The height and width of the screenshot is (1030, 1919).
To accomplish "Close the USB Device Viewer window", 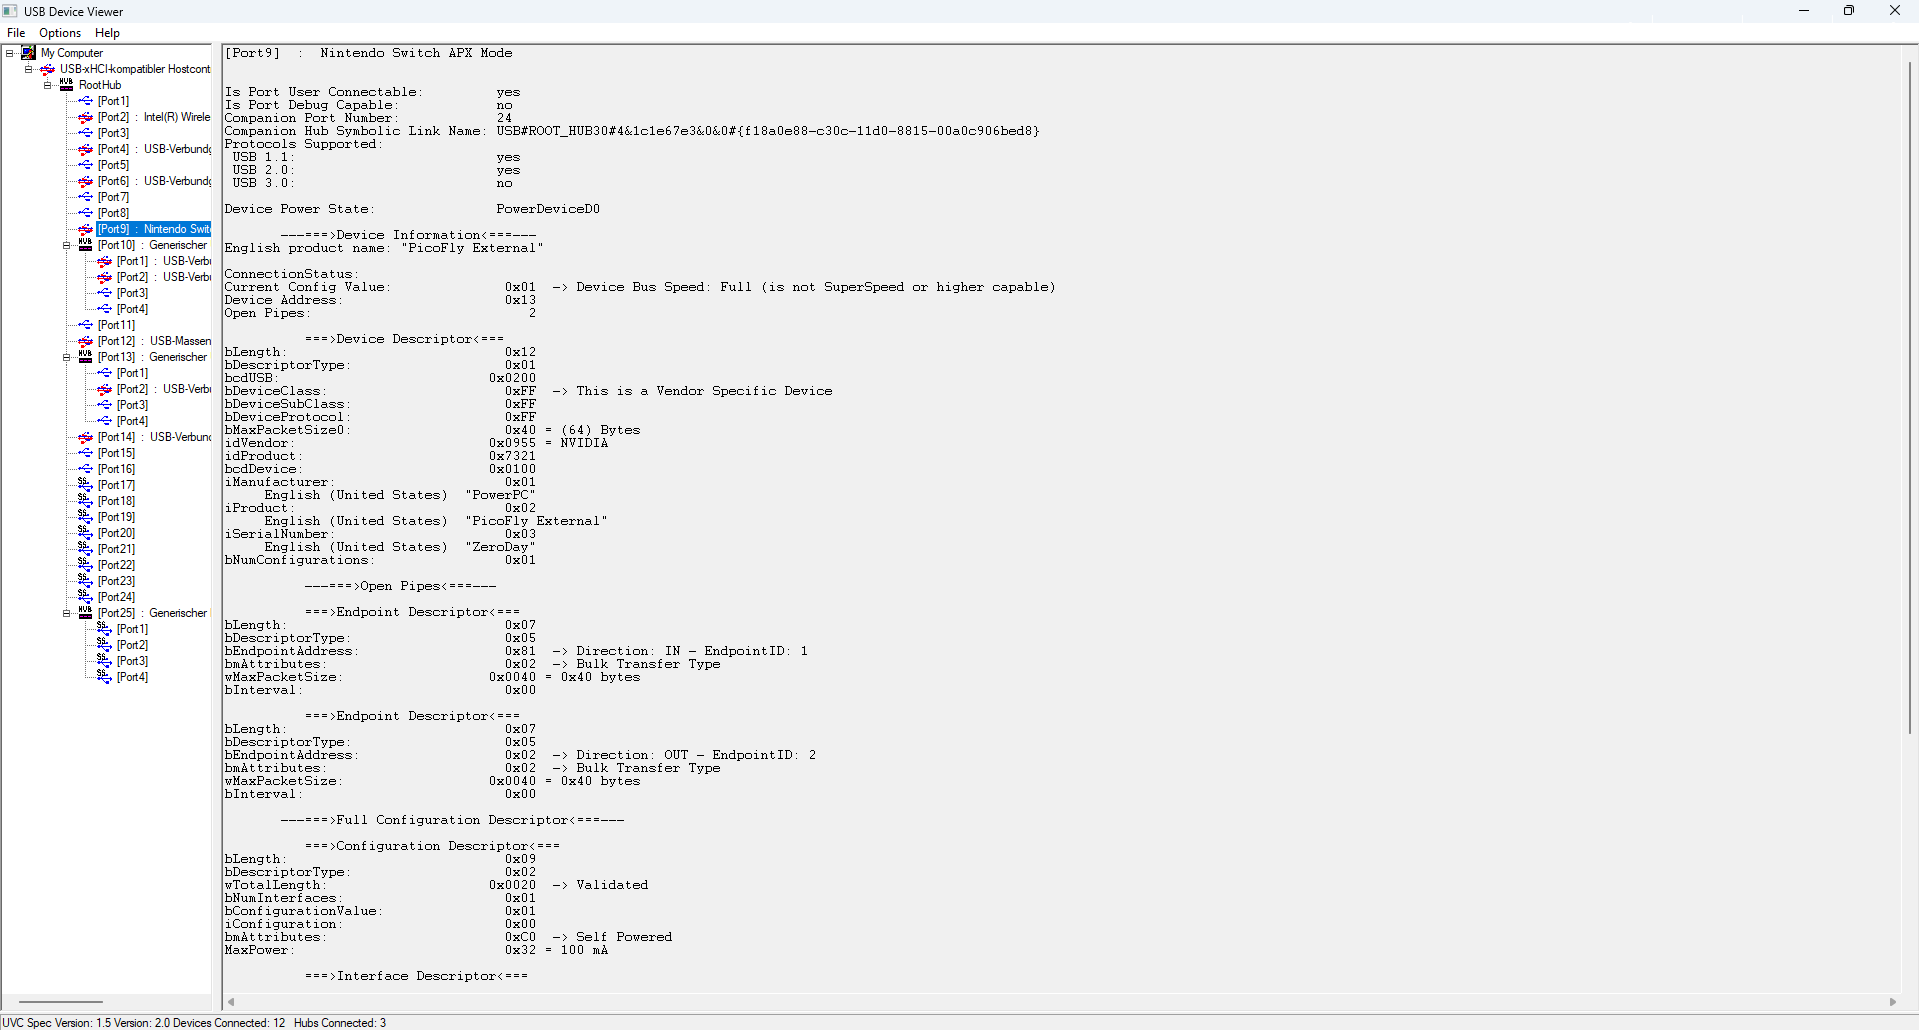I will [x=1895, y=11].
